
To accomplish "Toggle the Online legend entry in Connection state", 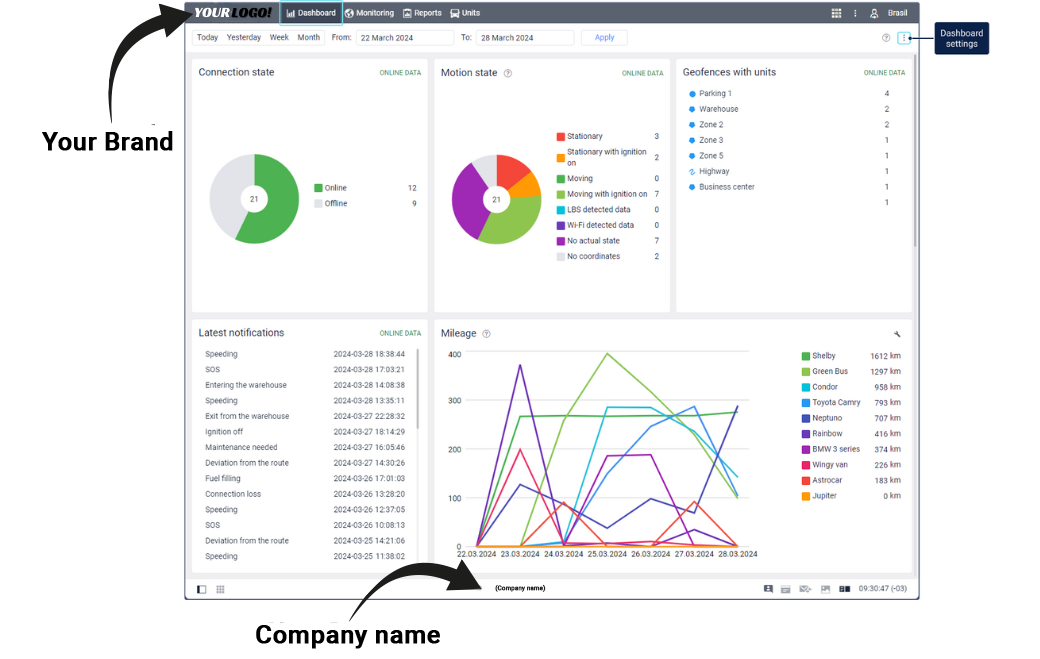I will coord(319,188).
